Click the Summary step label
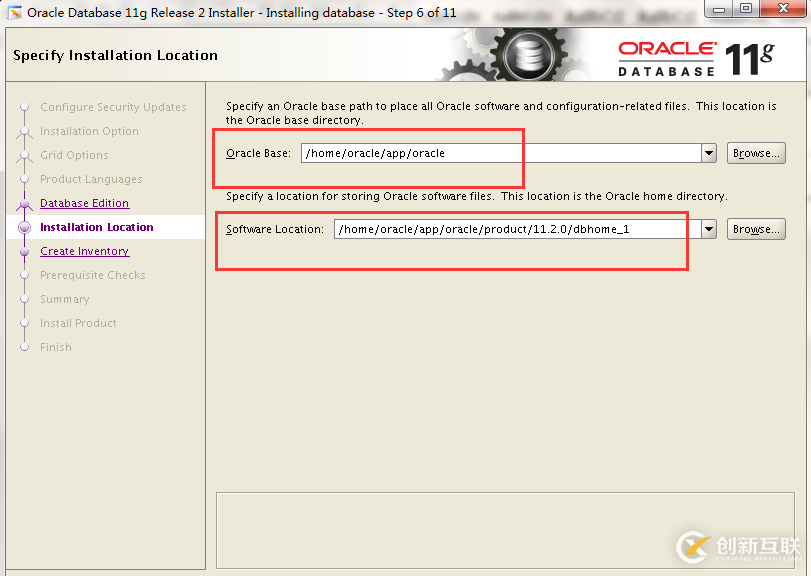Image resolution: width=811 pixels, height=576 pixels. (65, 299)
